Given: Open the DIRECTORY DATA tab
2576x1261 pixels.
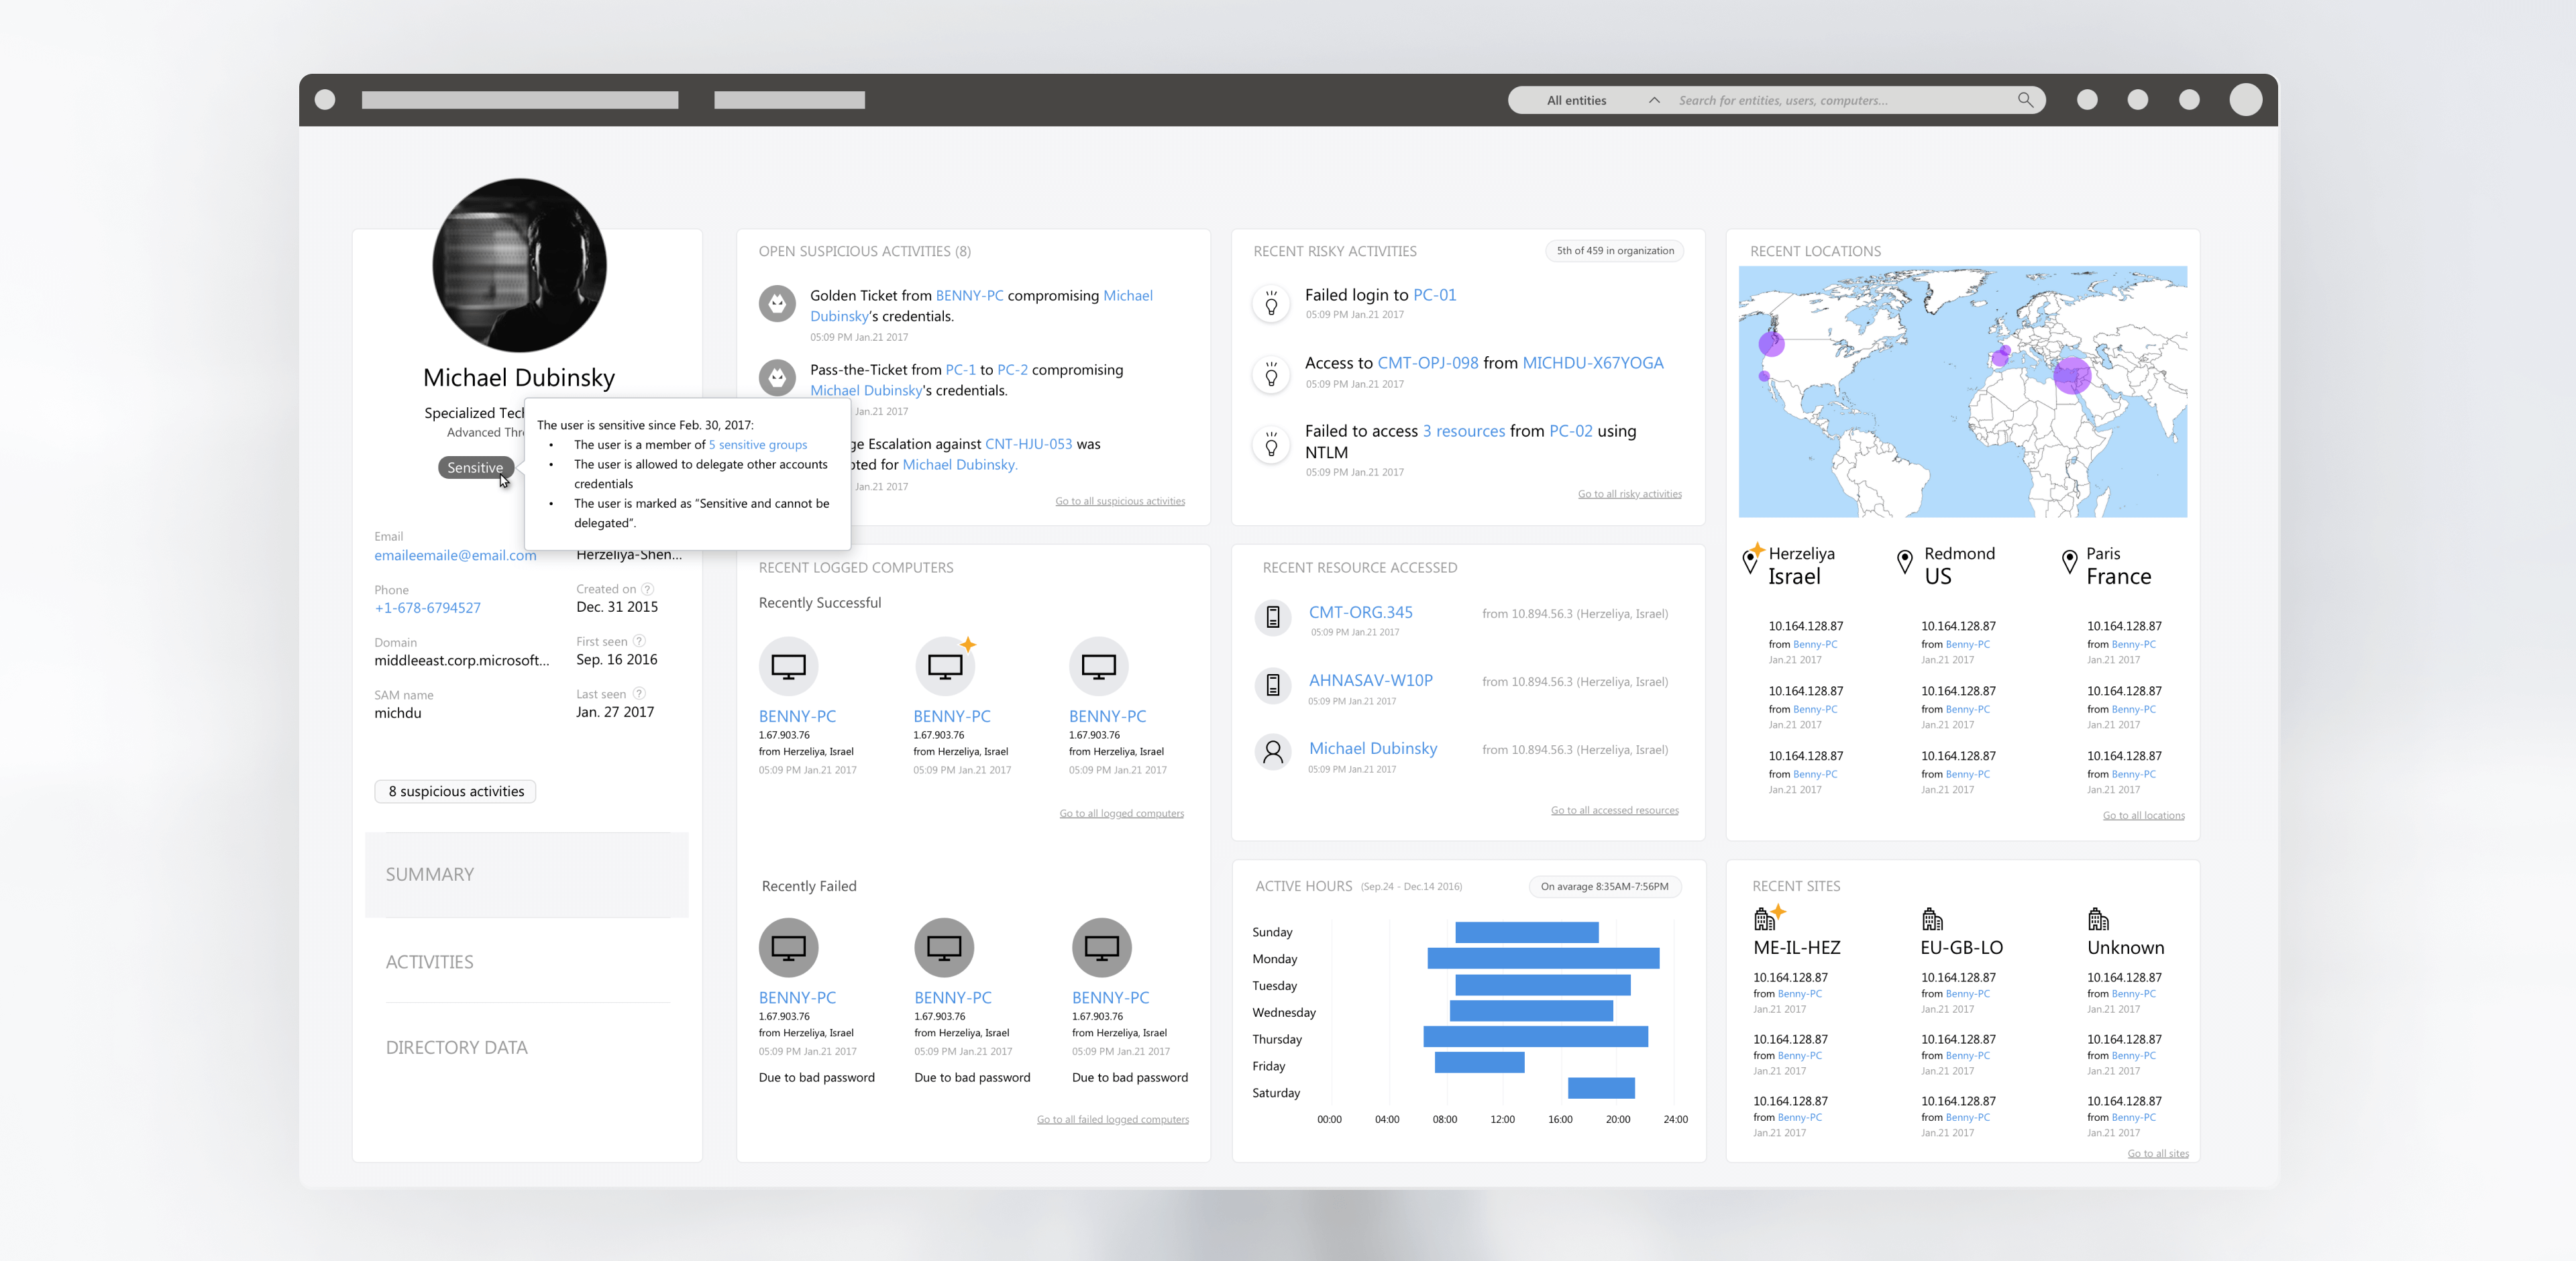Looking at the screenshot, I should coord(456,1046).
